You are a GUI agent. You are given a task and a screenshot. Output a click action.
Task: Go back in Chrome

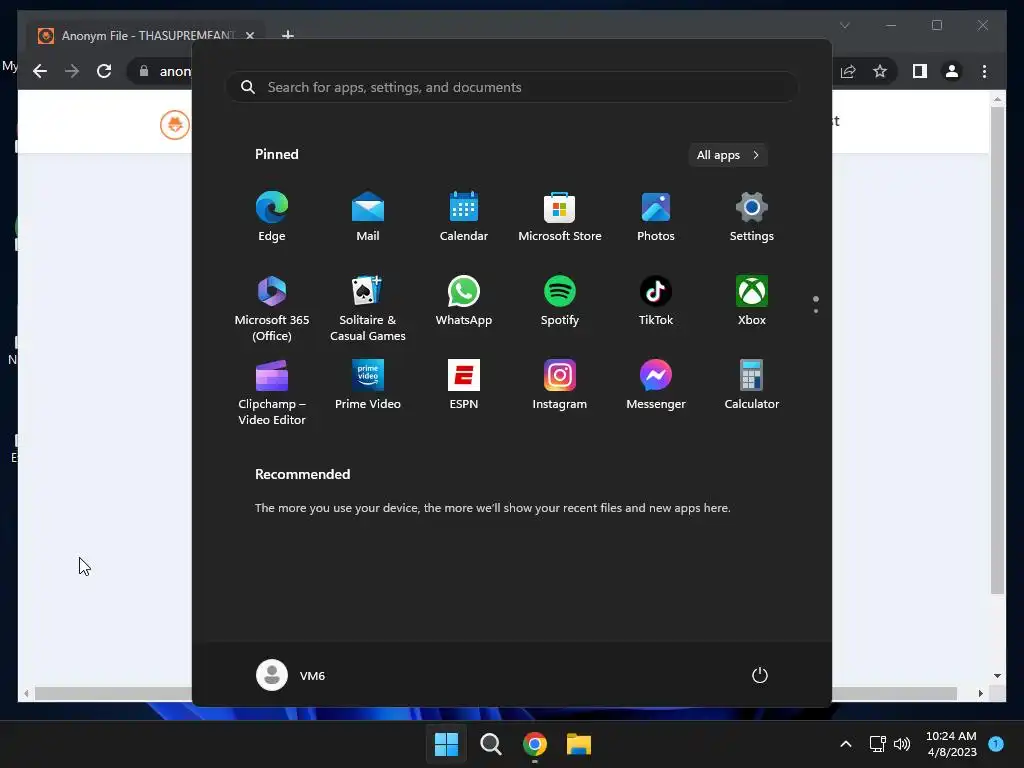40,71
